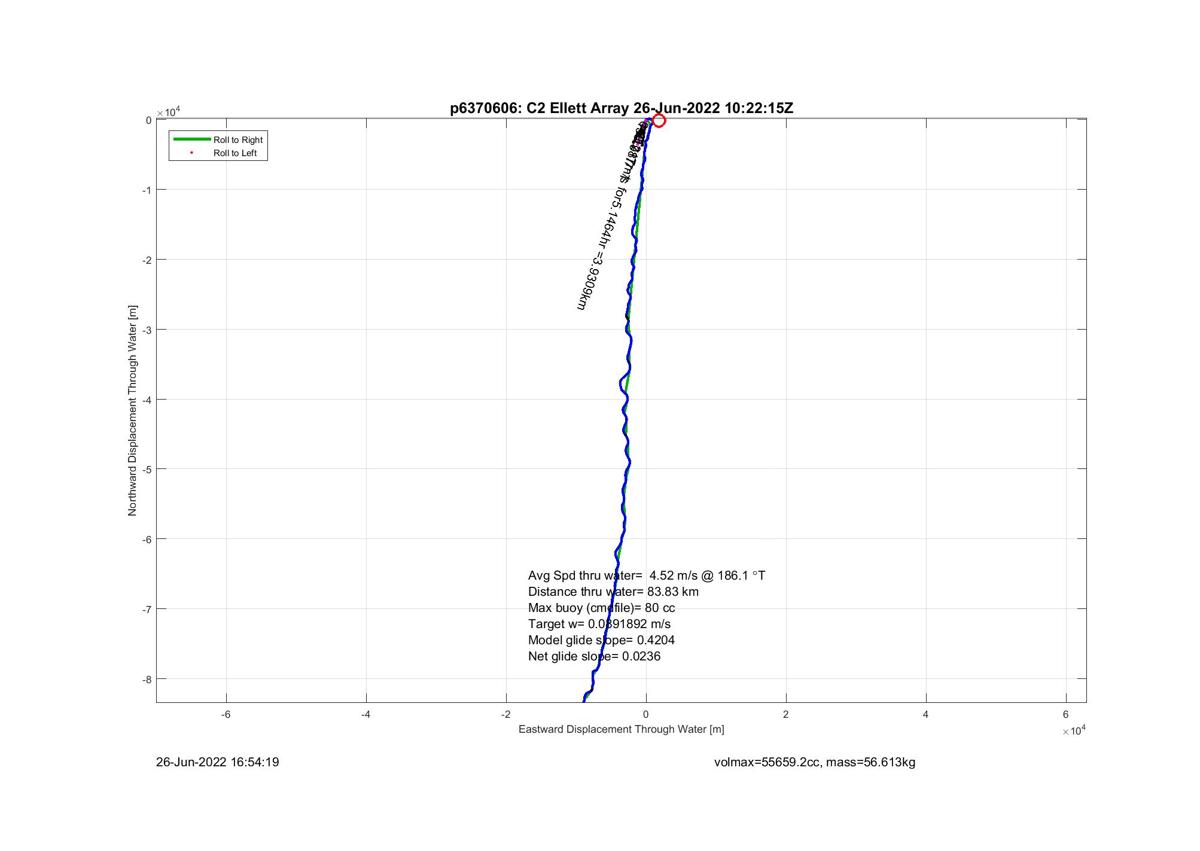Click eastward axis tick label '2'
The height and width of the screenshot is (851, 1200).
coord(785,714)
